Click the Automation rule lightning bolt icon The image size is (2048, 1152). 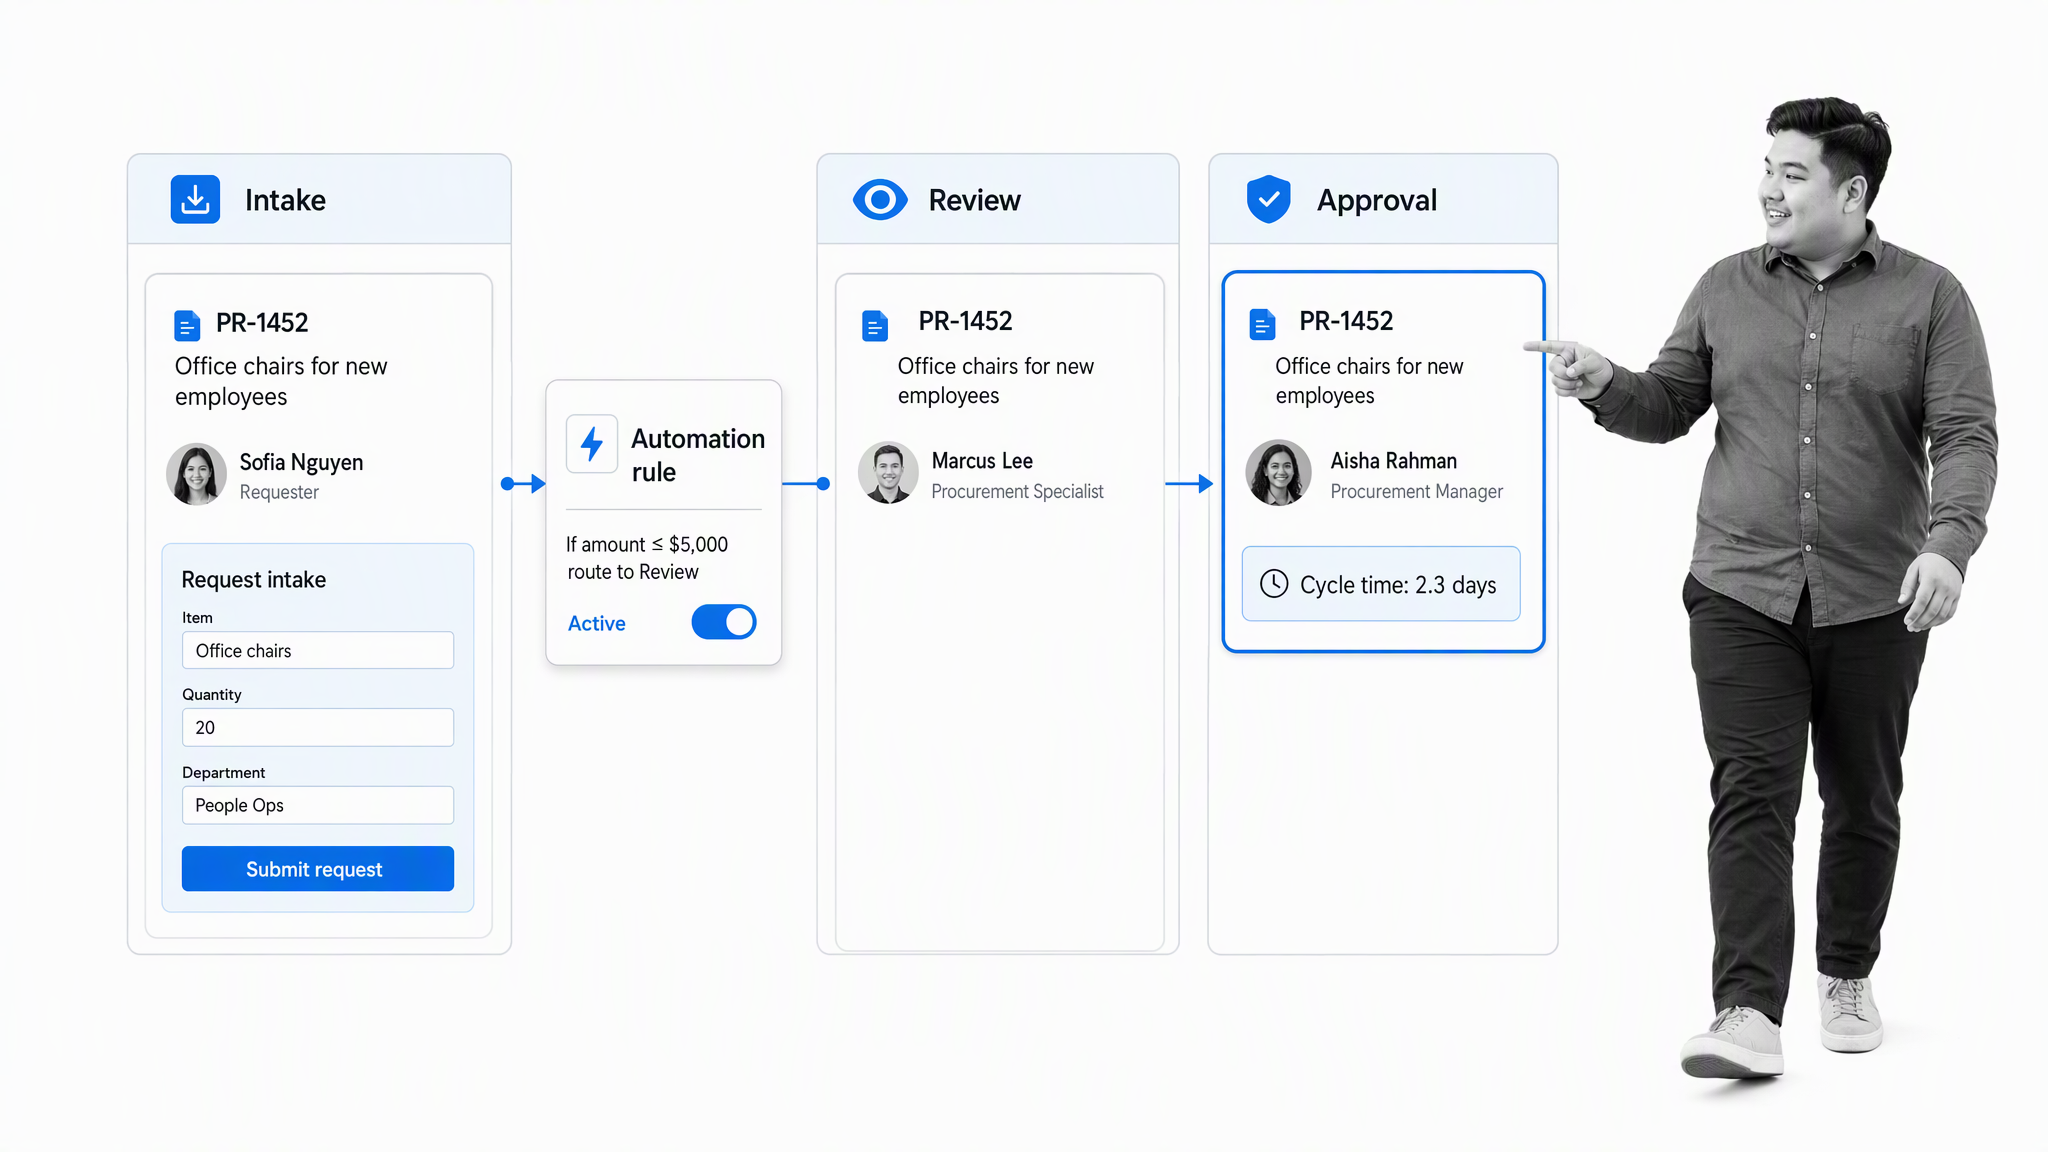tap(592, 444)
